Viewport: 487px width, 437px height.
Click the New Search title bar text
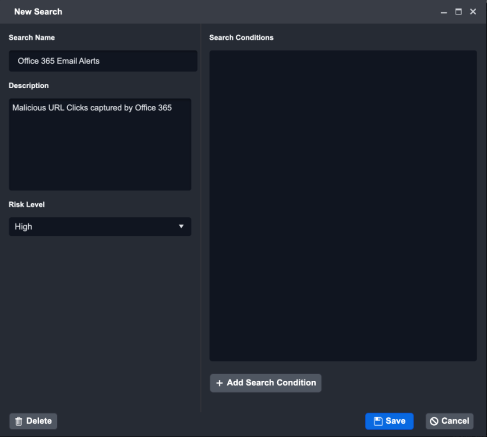coord(38,12)
